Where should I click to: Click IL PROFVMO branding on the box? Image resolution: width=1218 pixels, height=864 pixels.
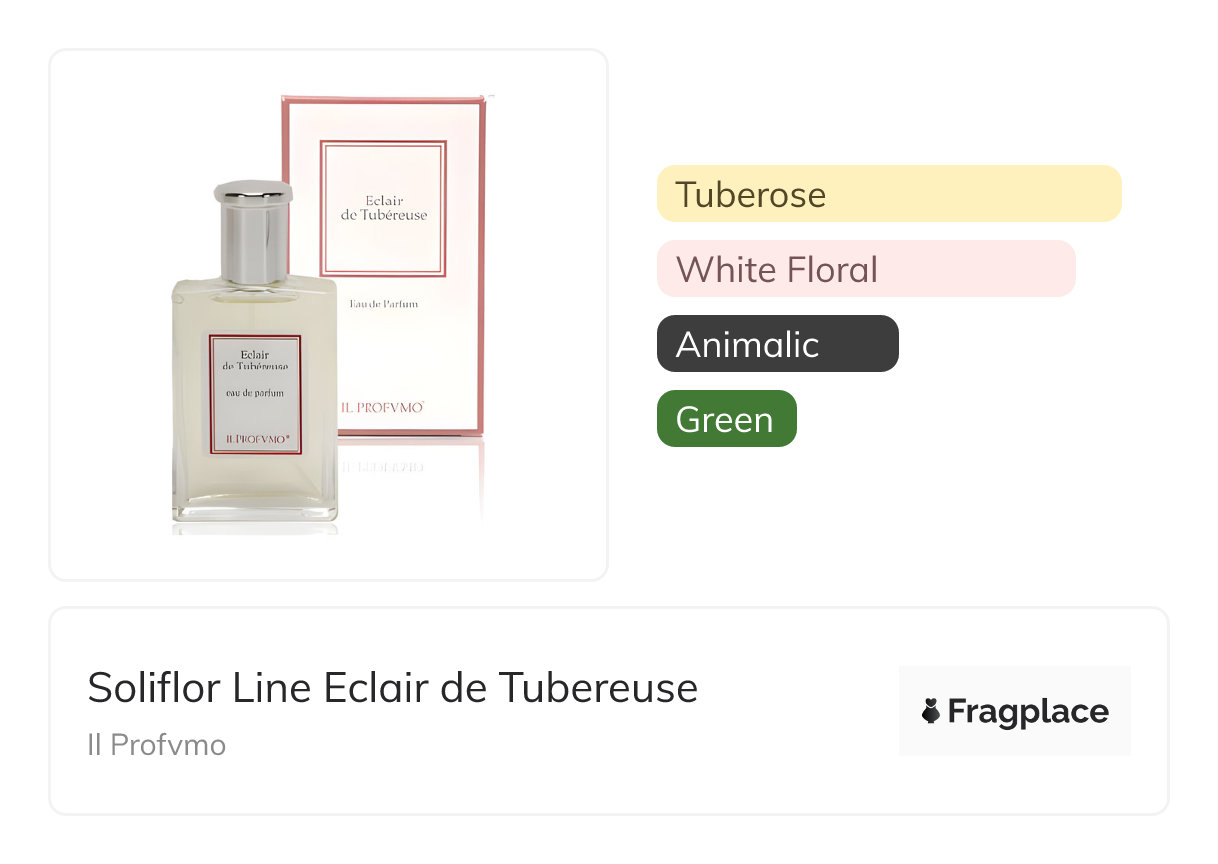(383, 408)
